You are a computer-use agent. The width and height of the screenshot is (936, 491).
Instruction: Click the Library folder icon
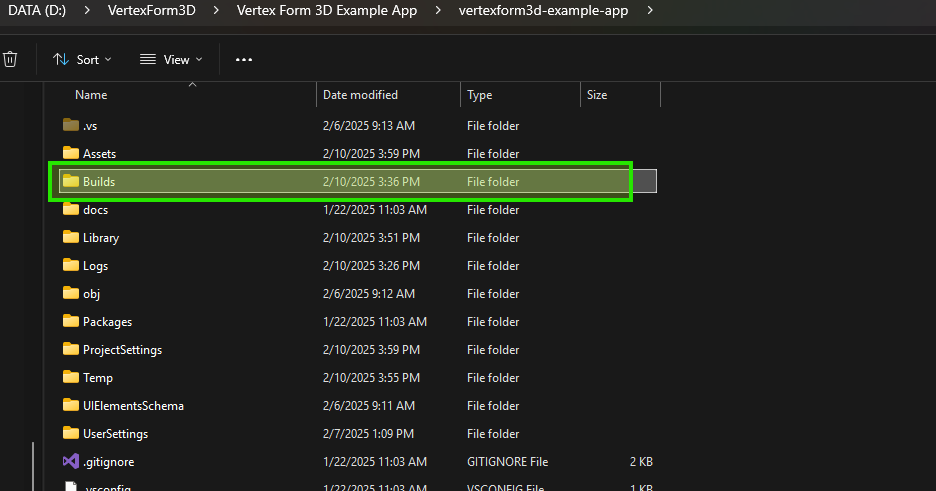70,238
